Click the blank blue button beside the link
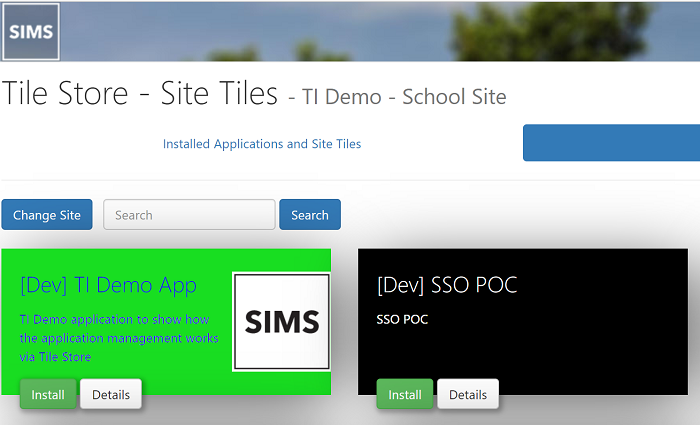The image size is (700, 425). pyautogui.click(x=611, y=143)
